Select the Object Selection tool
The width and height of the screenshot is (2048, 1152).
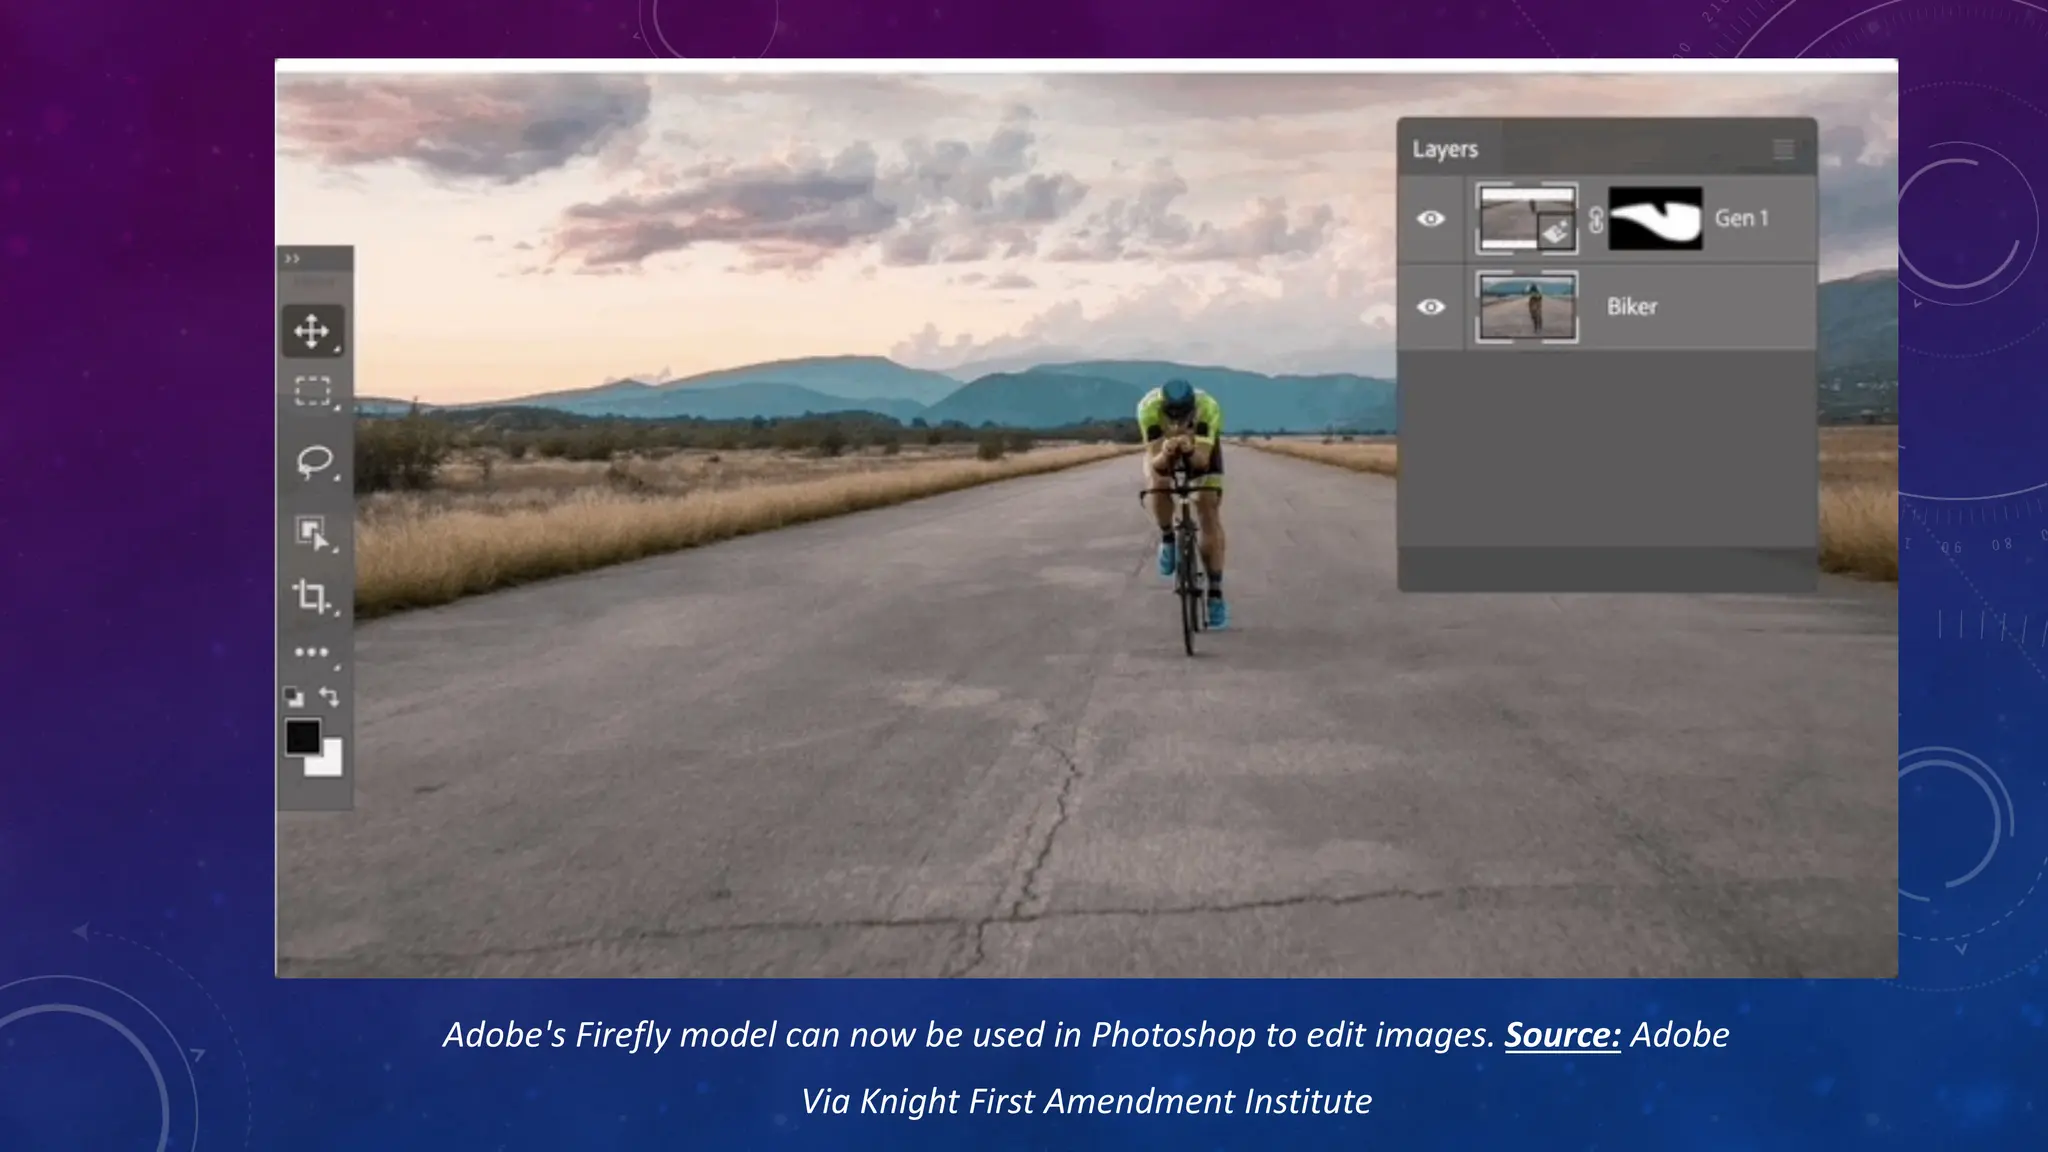pyautogui.click(x=313, y=532)
